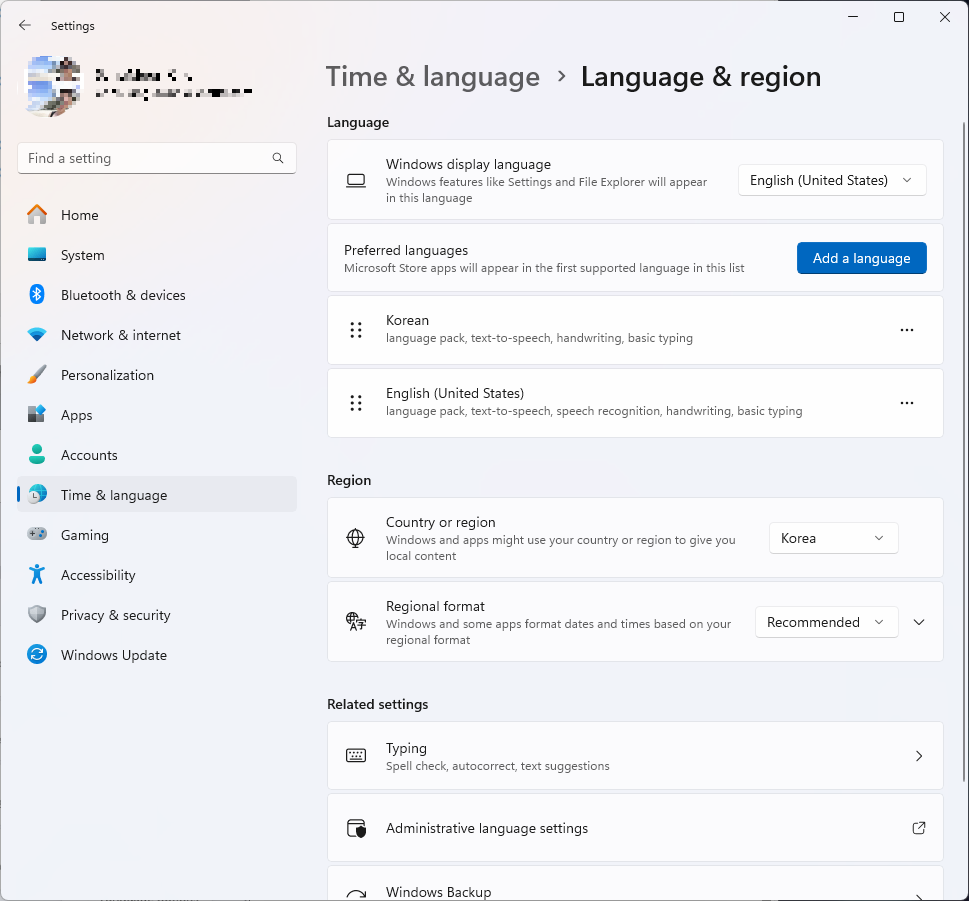Viewport: 969px width, 901px height.
Task: Select System in the sidebar
Action: [x=157, y=255]
